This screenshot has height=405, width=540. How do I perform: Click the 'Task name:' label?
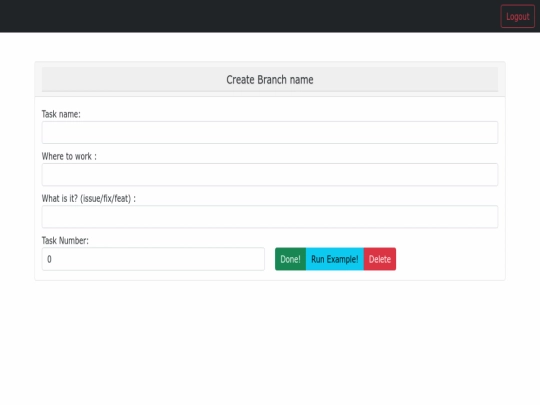pos(61,114)
